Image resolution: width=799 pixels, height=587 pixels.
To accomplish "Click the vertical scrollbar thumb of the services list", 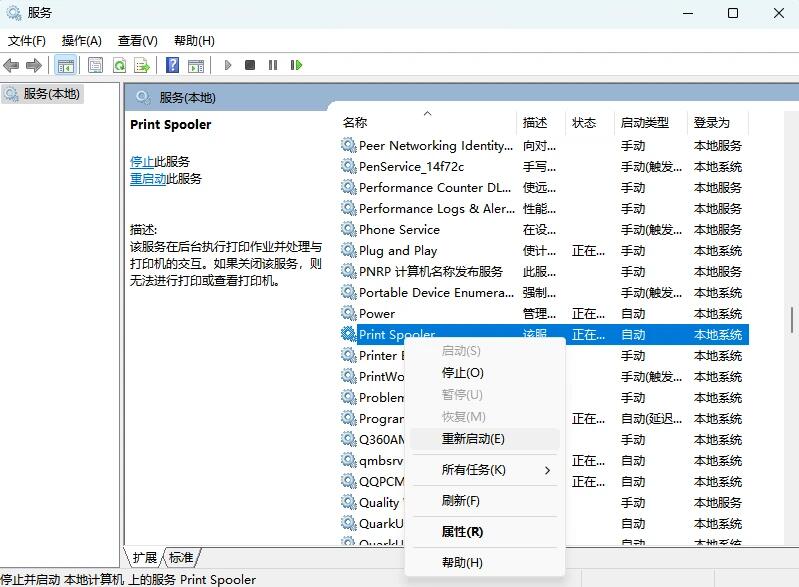I will coord(792,320).
